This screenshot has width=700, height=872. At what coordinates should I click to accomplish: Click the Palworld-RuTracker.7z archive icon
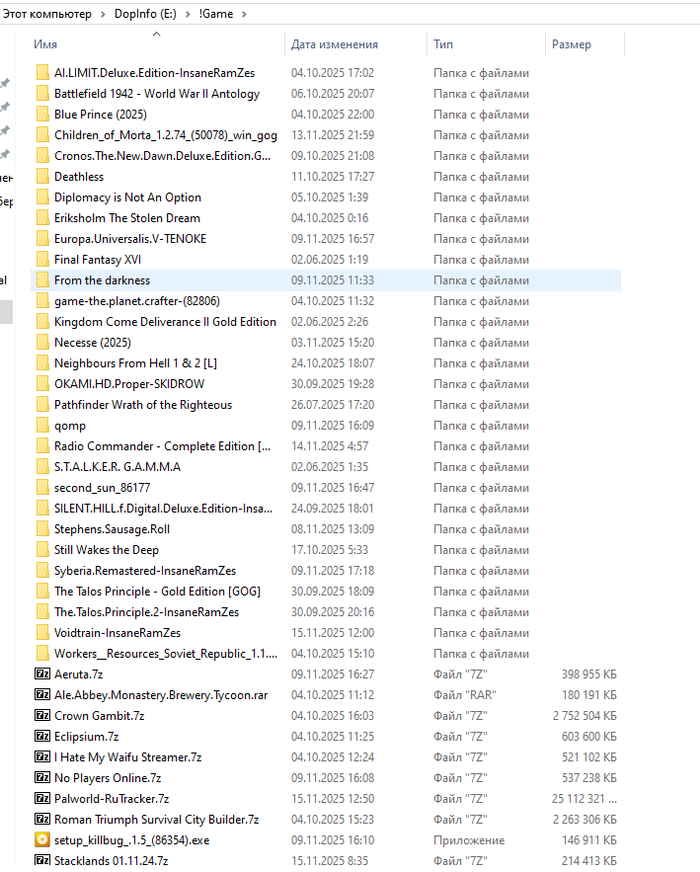(42, 798)
